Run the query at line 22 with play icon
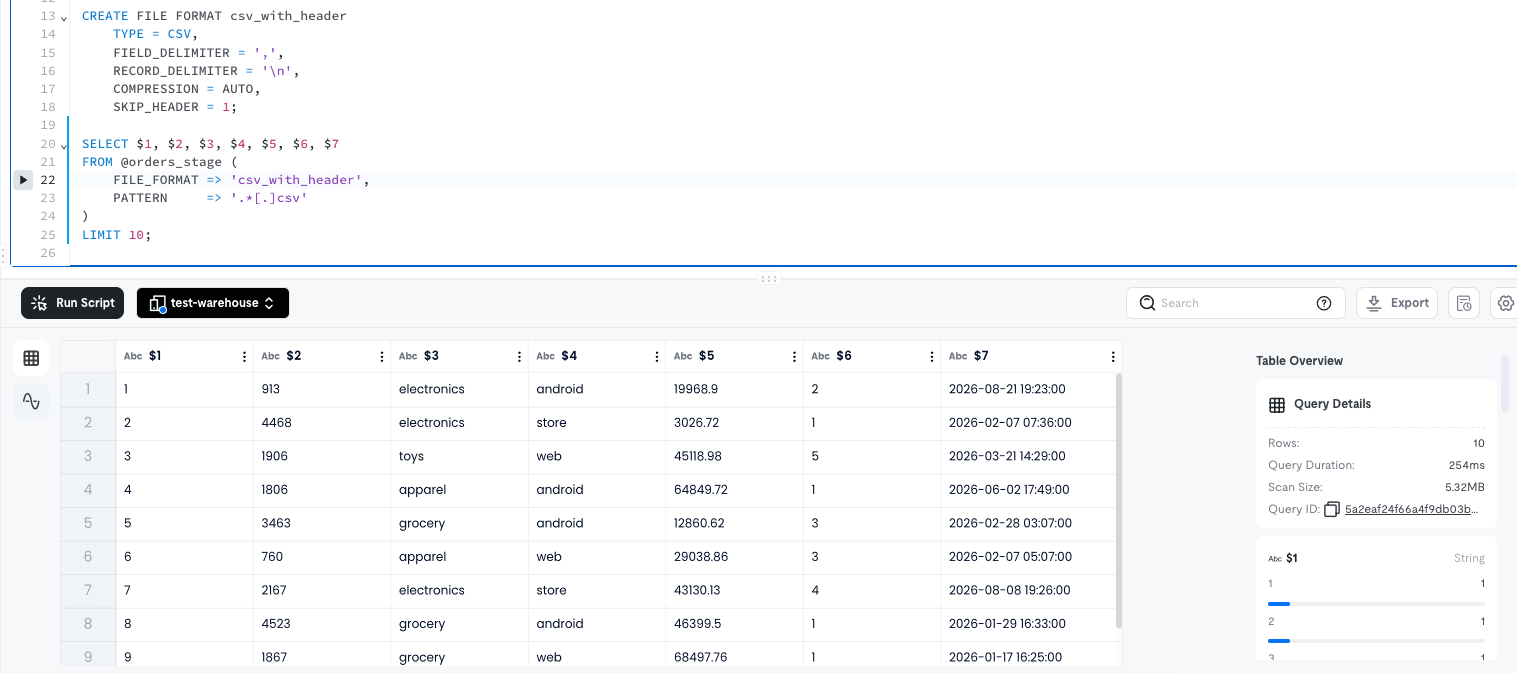 point(24,180)
